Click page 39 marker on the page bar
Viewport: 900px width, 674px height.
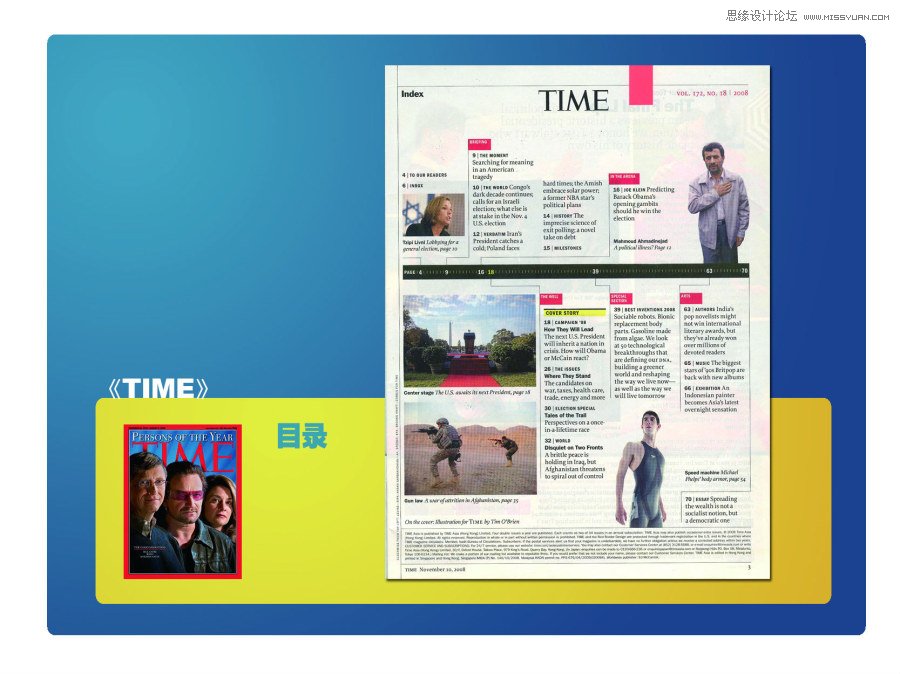595,272
